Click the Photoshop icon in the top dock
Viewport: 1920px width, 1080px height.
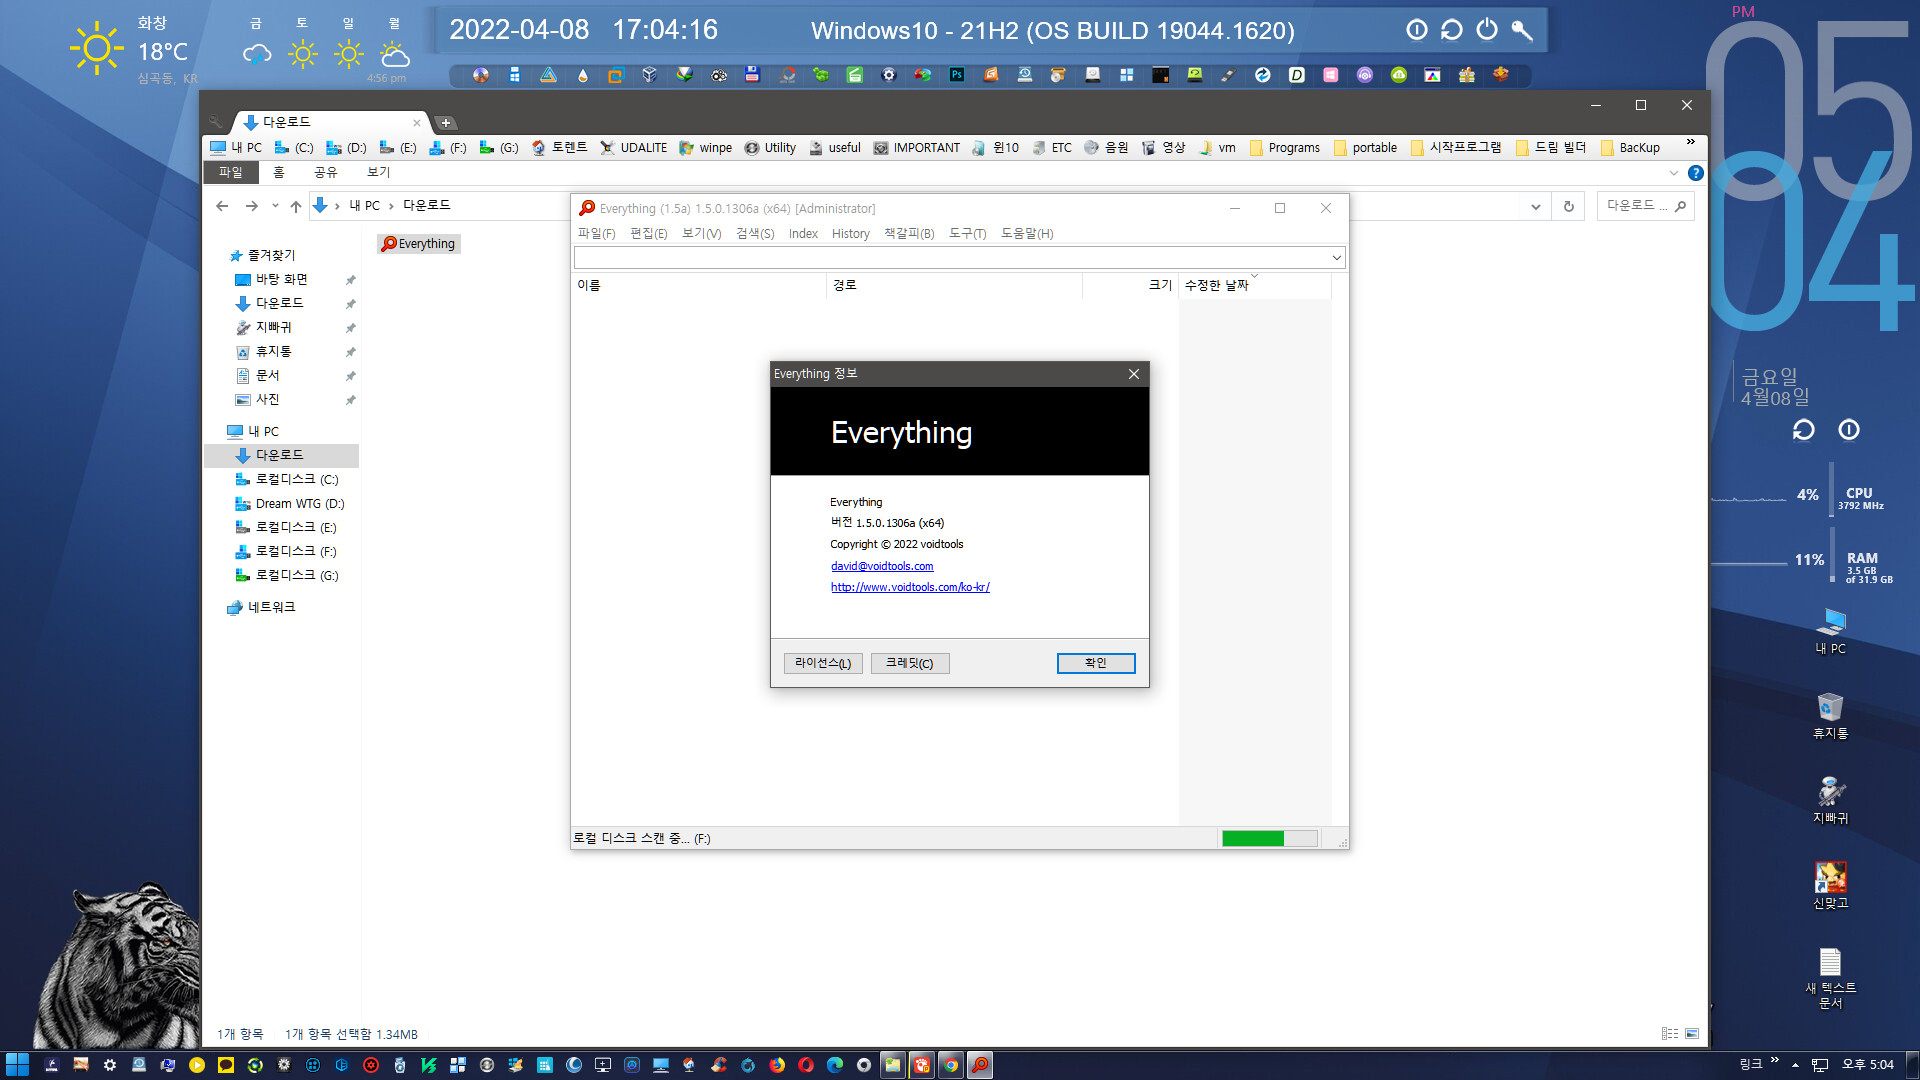click(x=957, y=75)
